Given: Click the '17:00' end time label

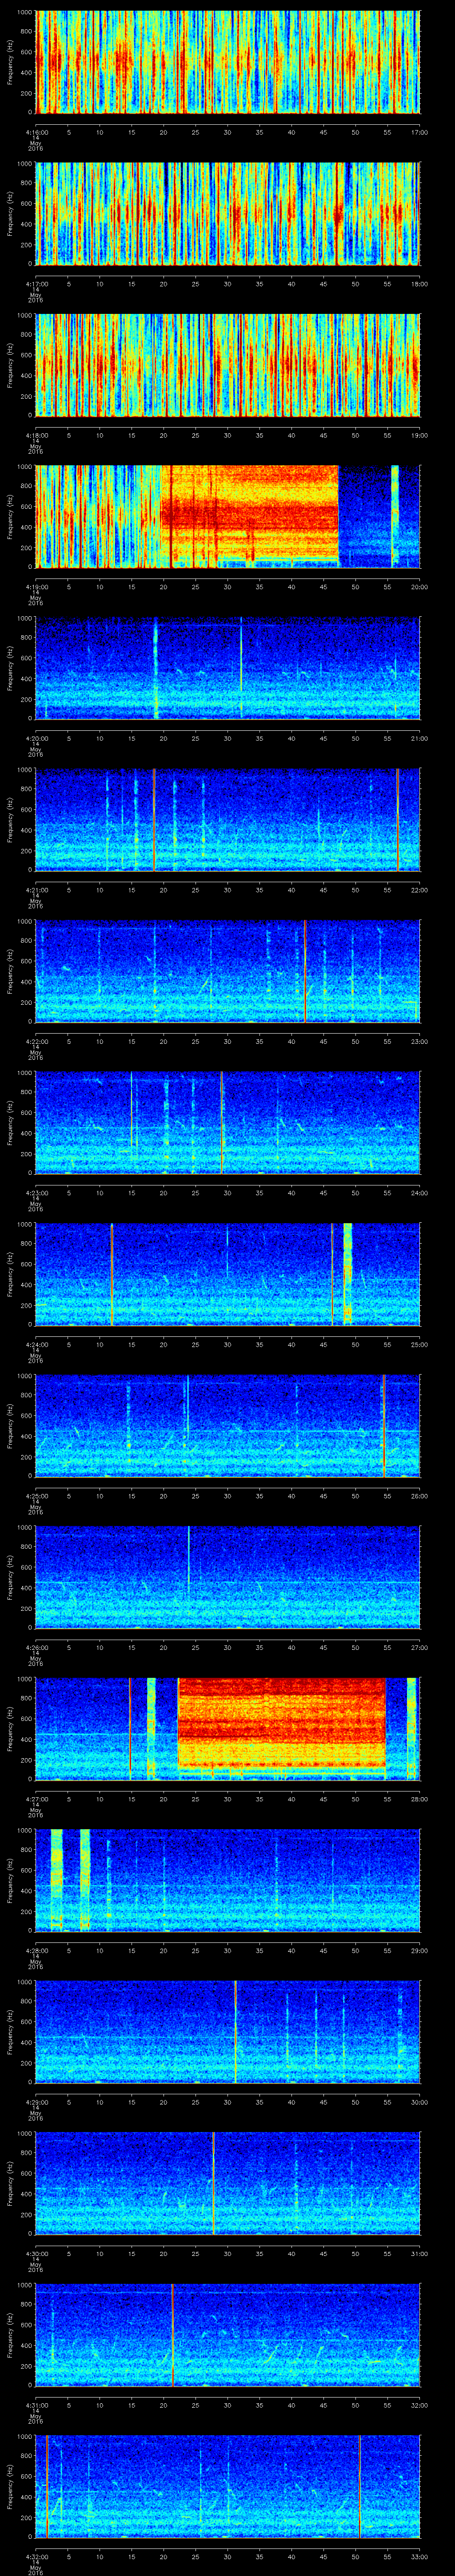Looking at the screenshot, I should coord(419,132).
